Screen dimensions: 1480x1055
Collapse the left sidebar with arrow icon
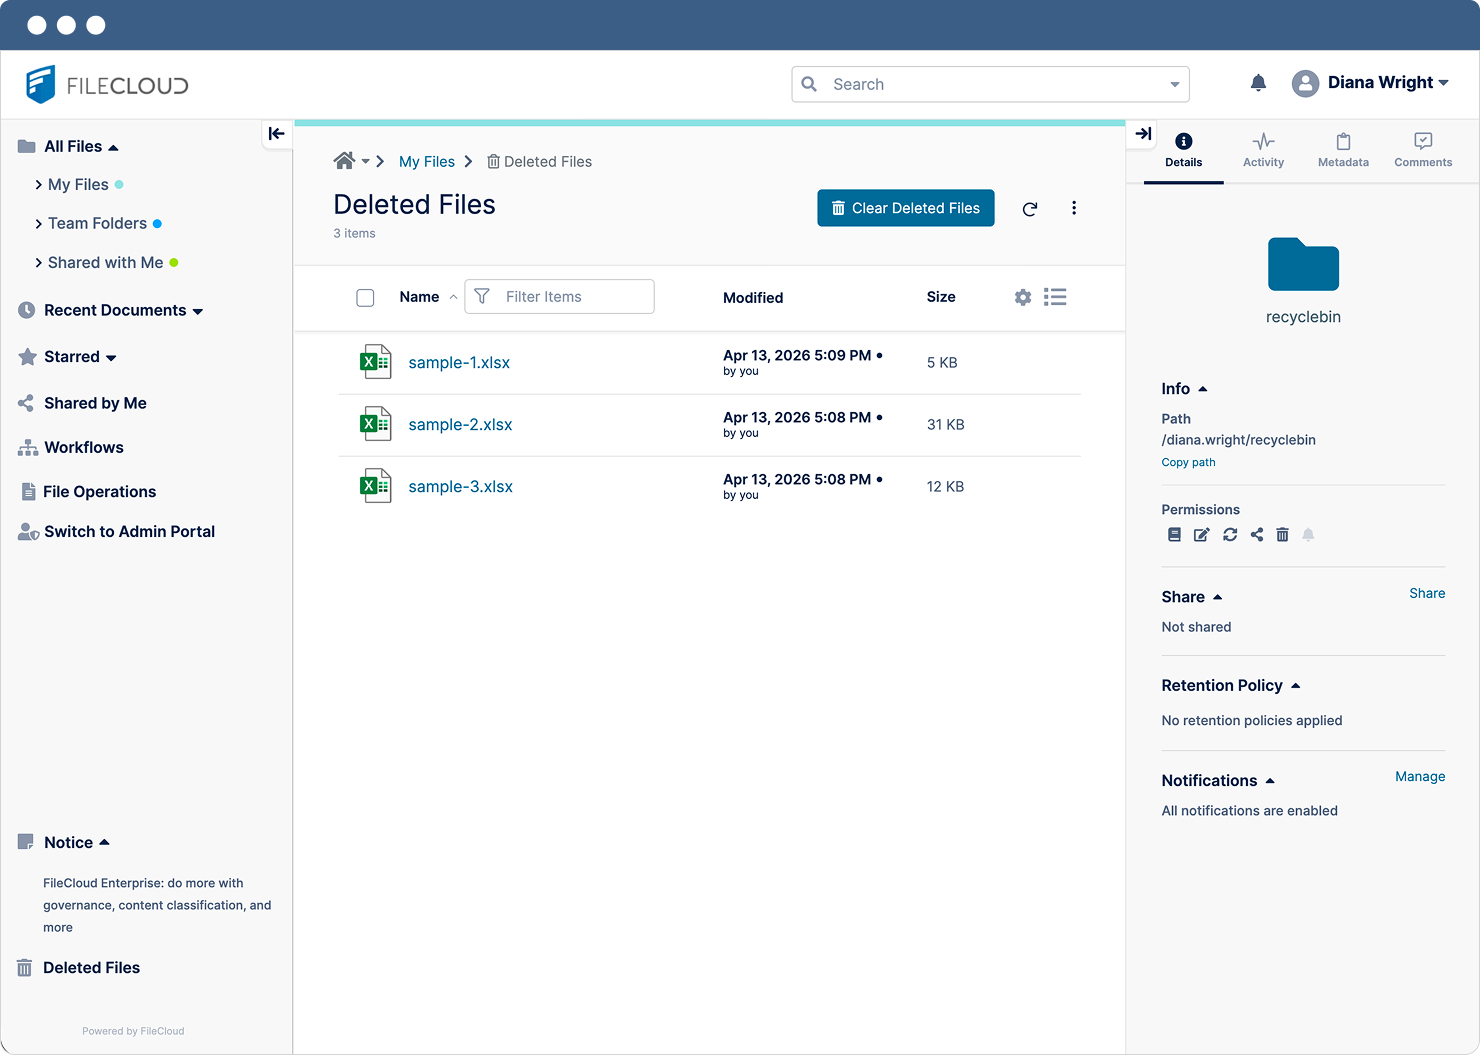[x=277, y=134]
